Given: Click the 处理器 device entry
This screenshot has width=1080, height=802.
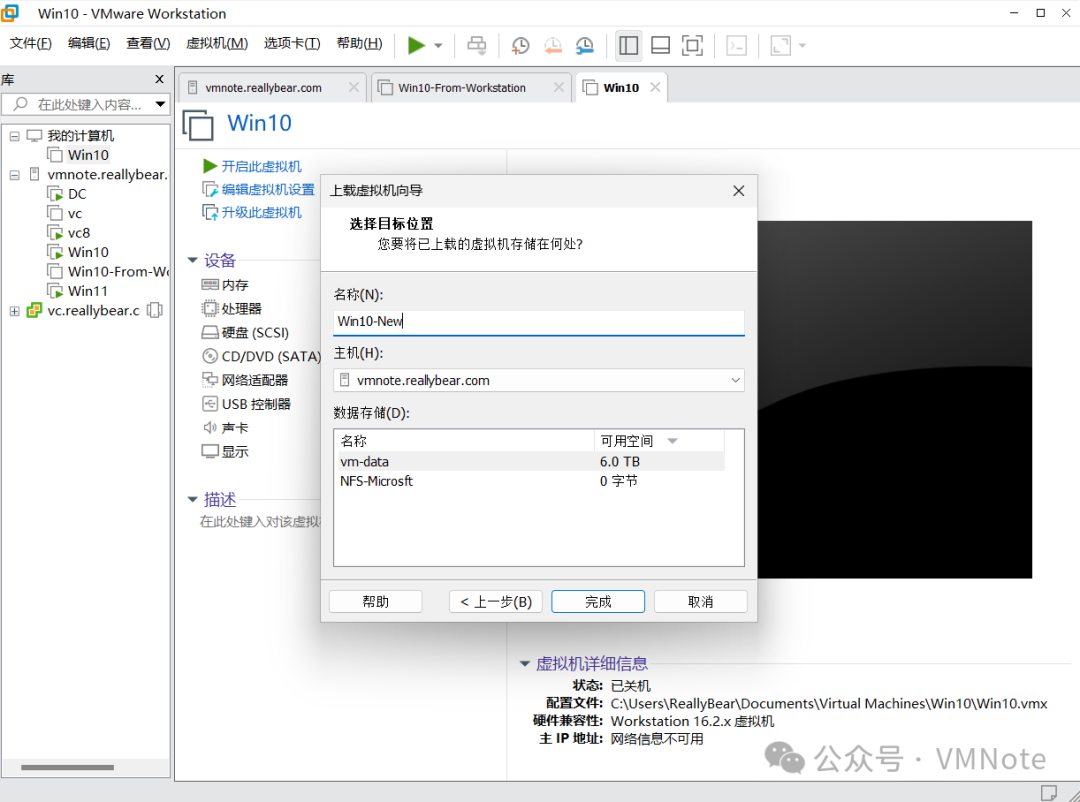Looking at the screenshot, I should tap(241, 309).
